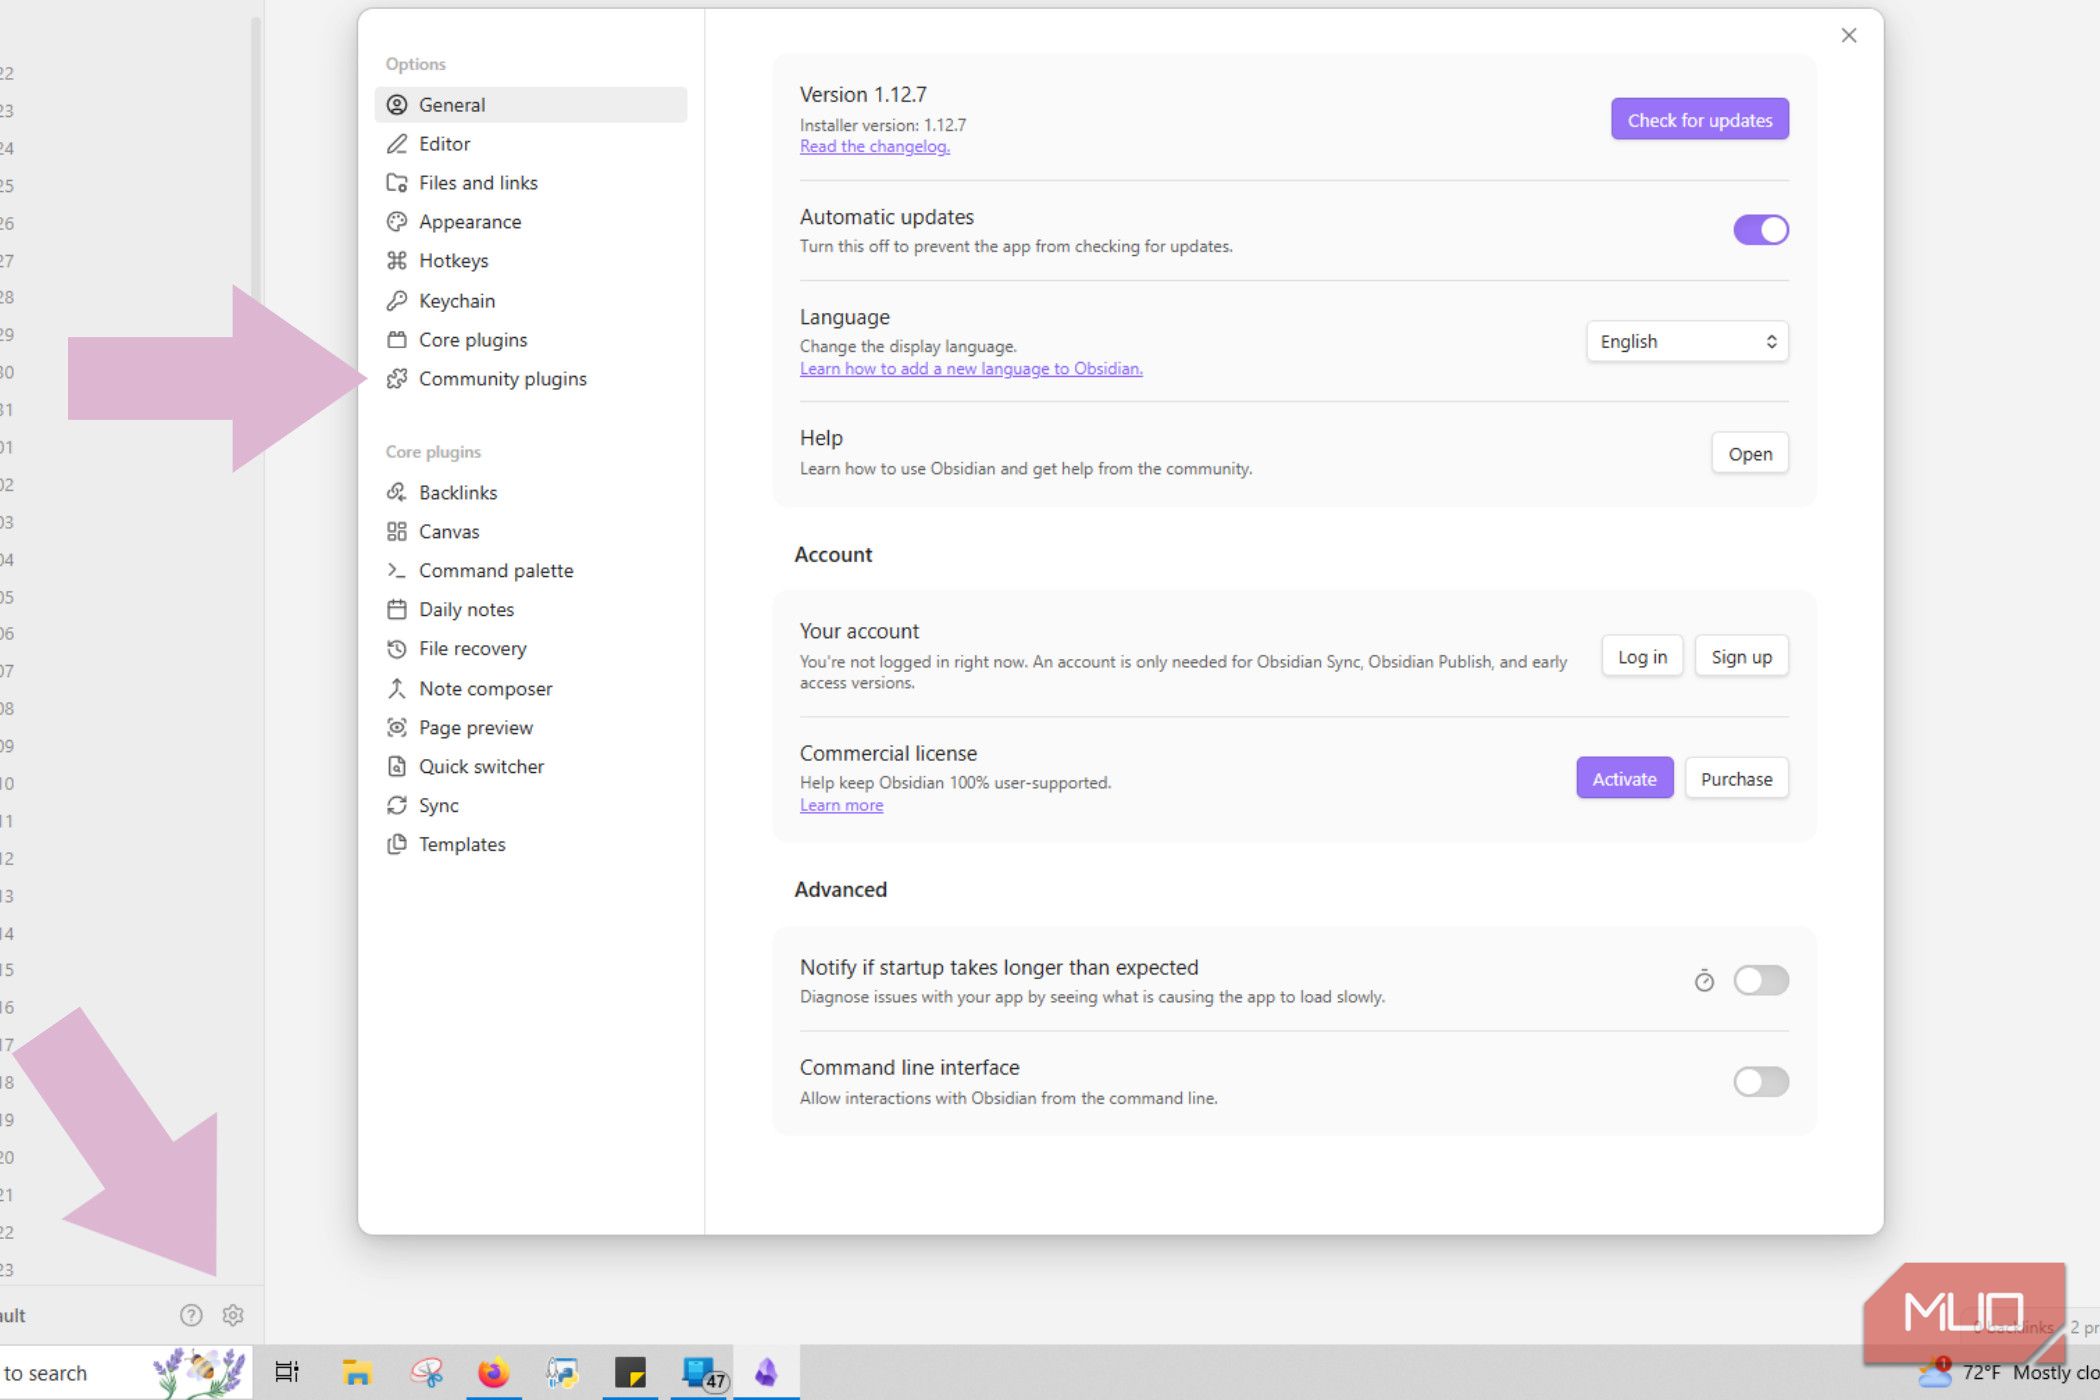
Task: Open Task View on the taskbar
Action: (x=287, y=1372)
